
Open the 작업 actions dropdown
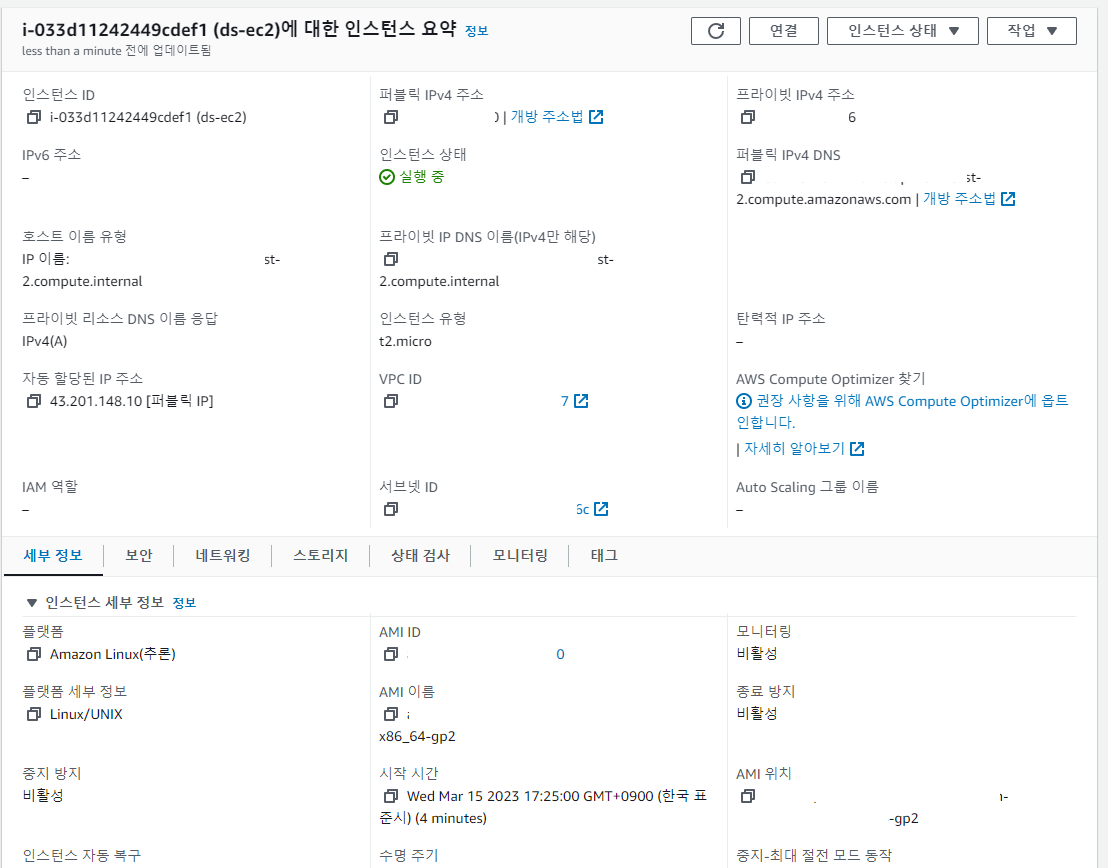[x=1031, y=31]
